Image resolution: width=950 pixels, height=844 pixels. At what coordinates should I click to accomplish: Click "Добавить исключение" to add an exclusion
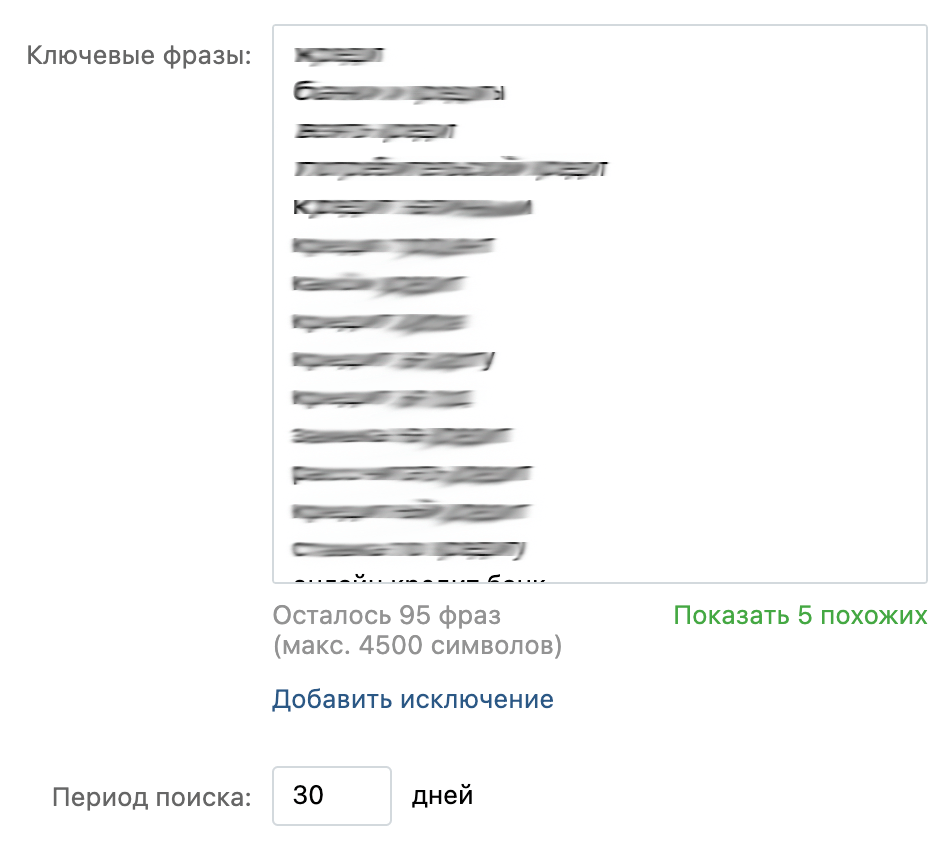pos(411,700)
